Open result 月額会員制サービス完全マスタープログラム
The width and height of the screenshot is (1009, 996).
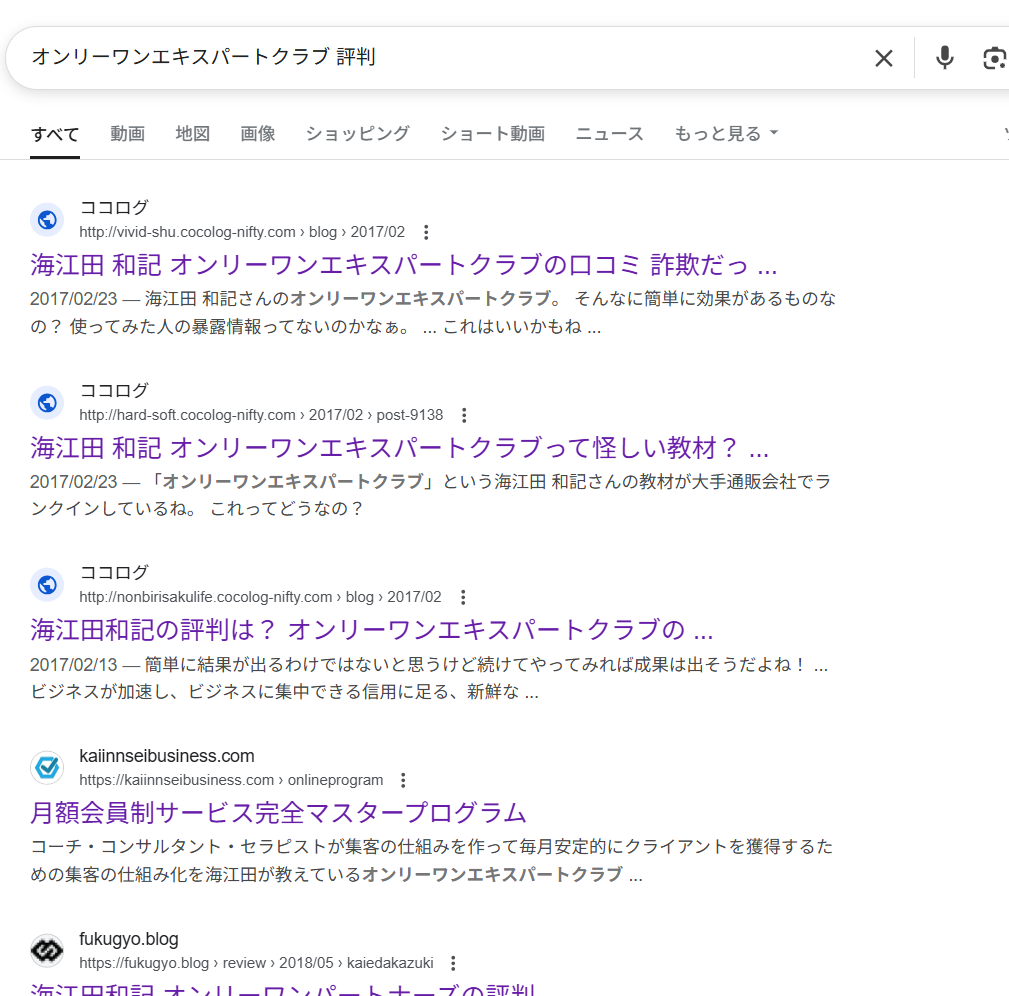[x=278, y=813]
